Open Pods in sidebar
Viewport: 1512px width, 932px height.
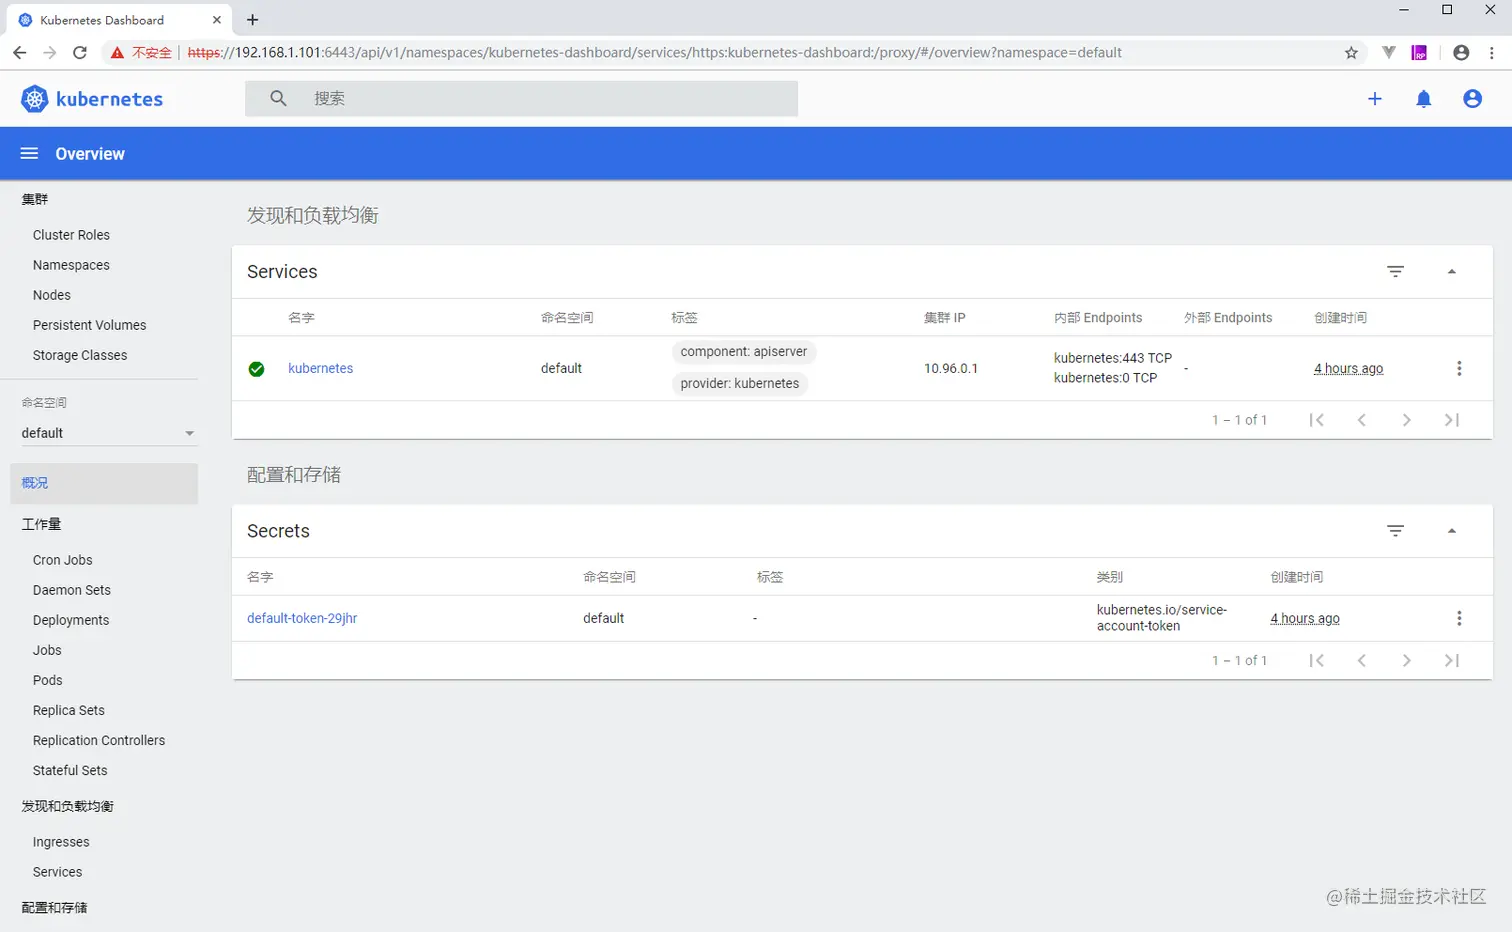pos(47,680)
